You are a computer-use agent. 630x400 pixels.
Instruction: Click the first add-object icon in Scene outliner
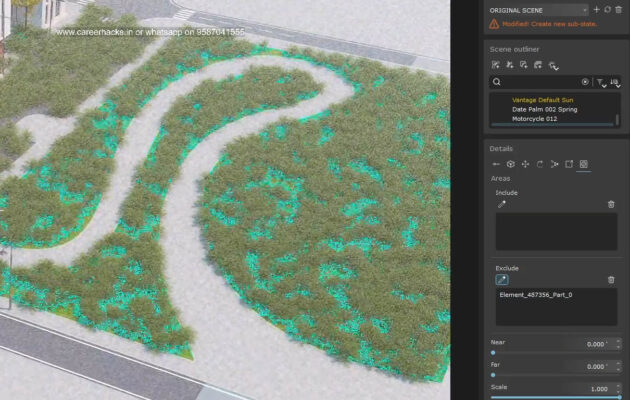click(496, 64)
